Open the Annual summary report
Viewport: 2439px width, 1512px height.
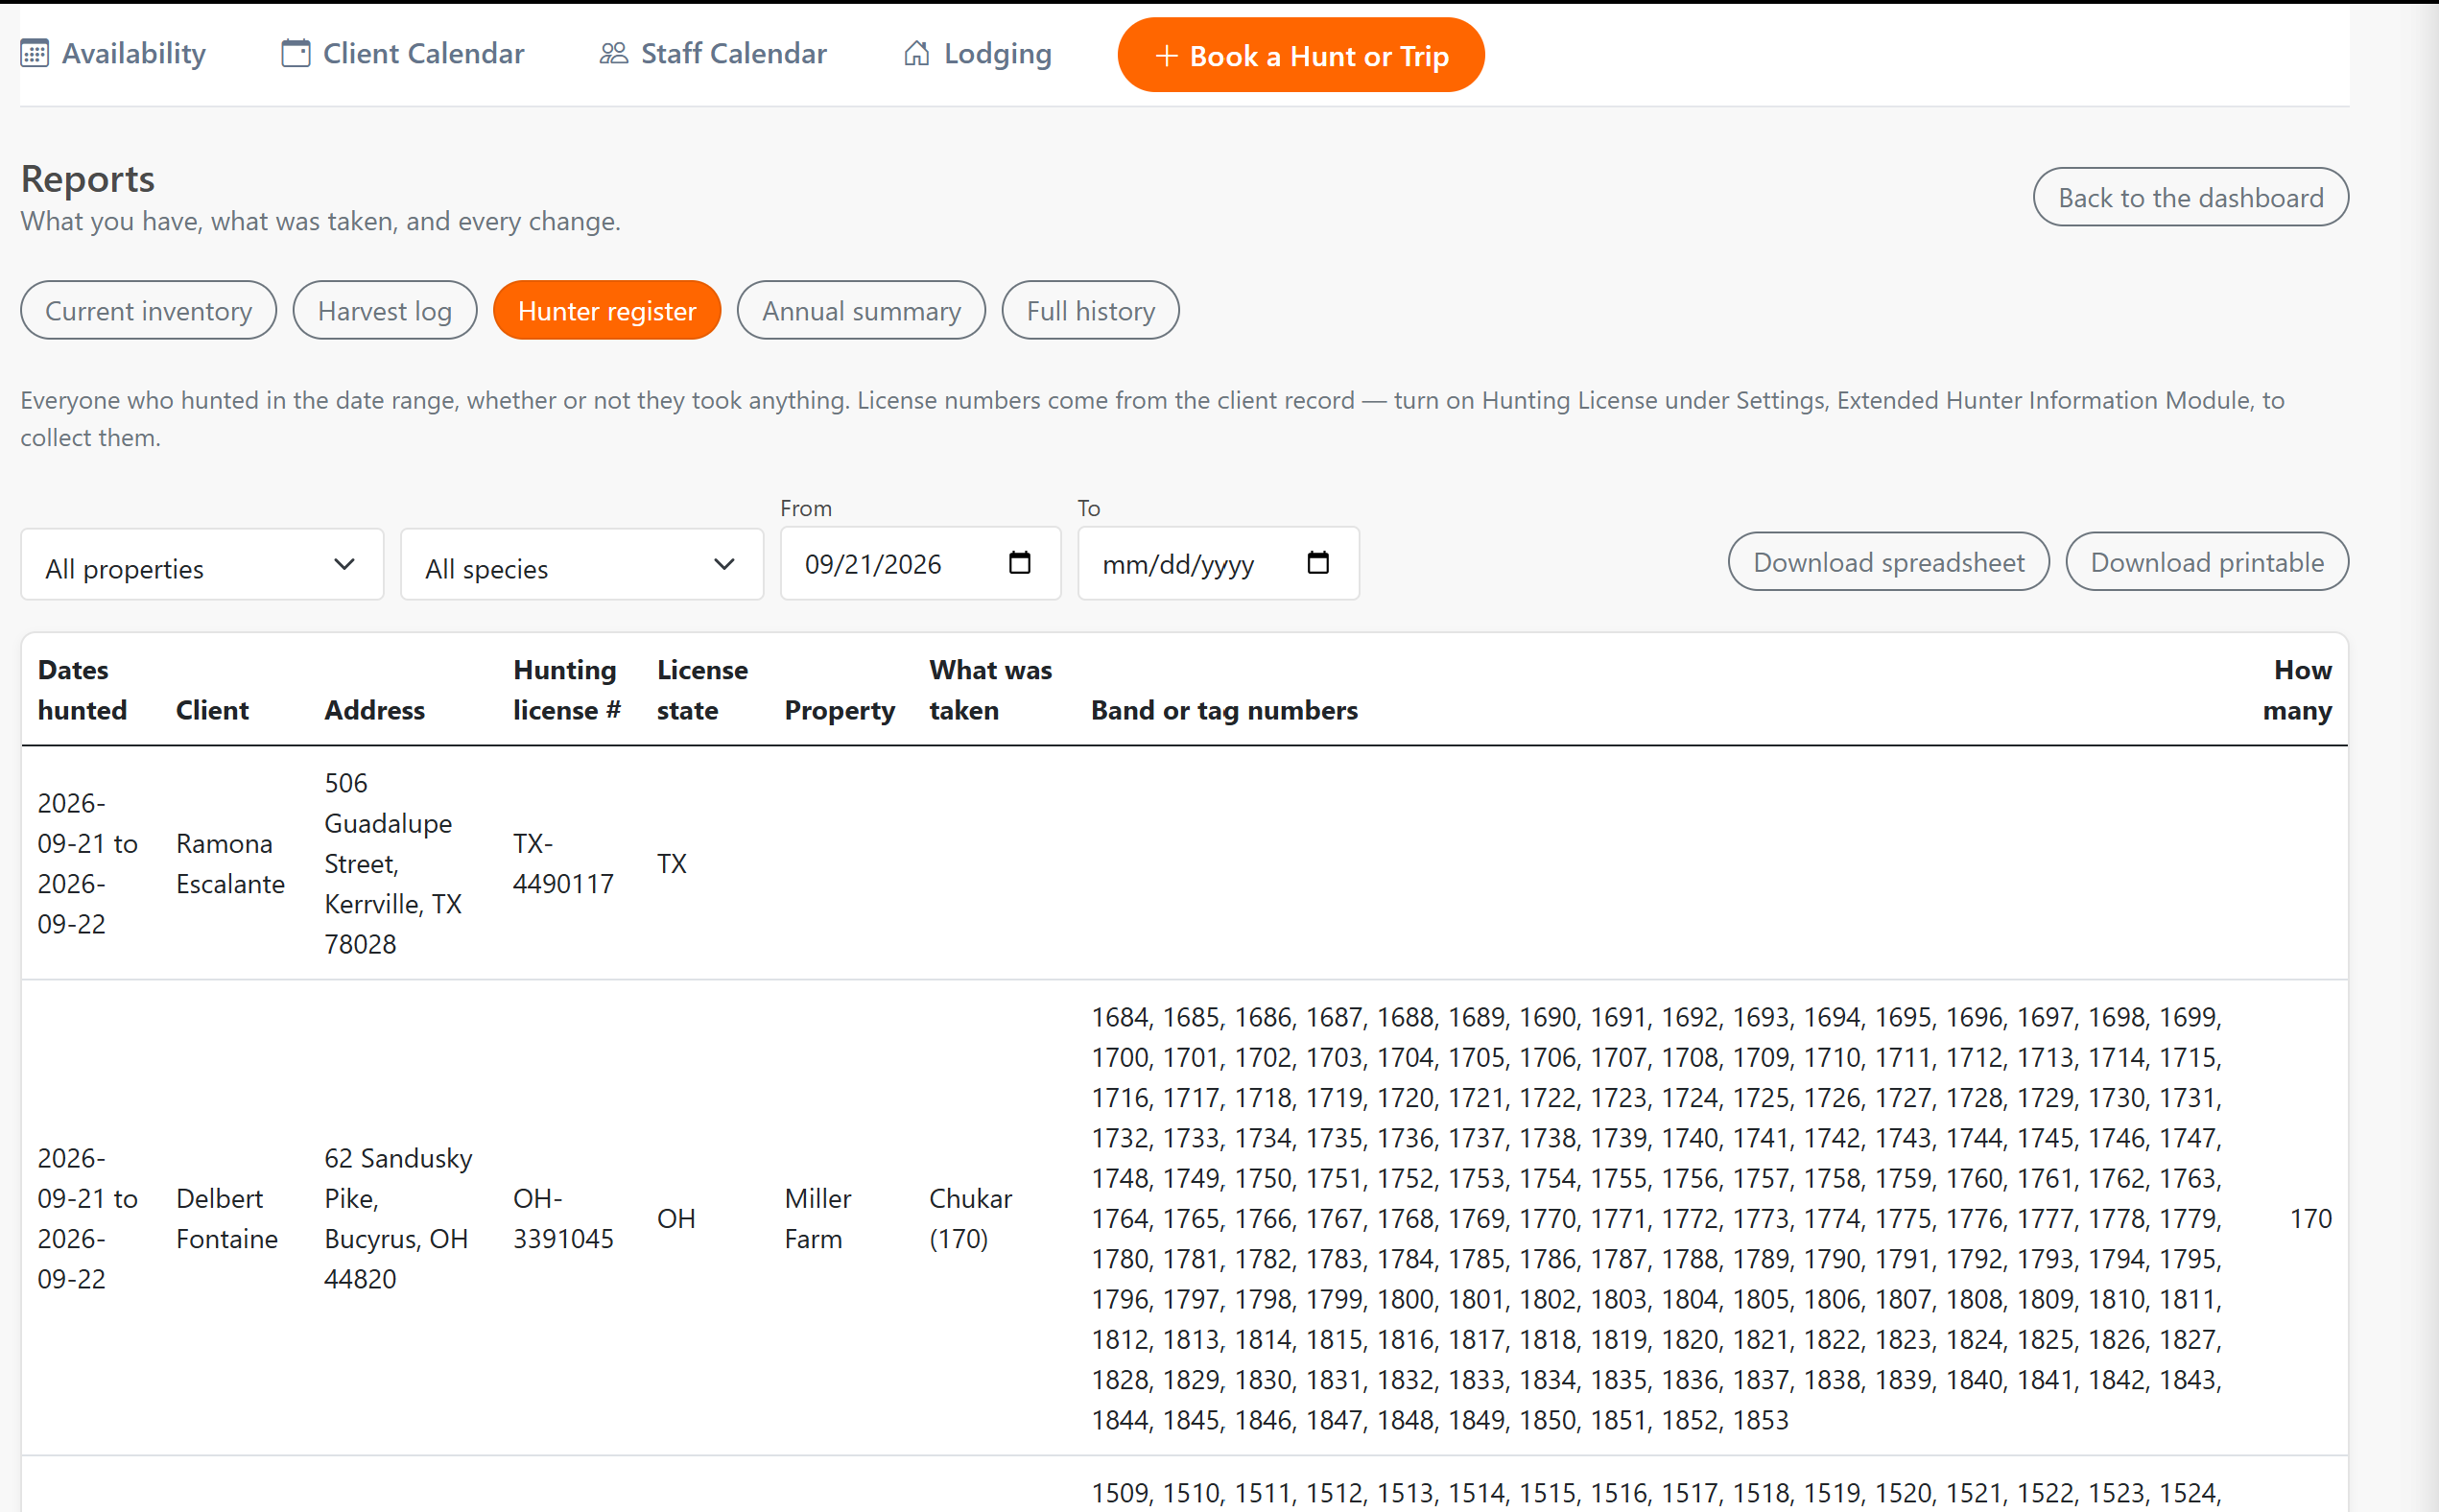861,311
